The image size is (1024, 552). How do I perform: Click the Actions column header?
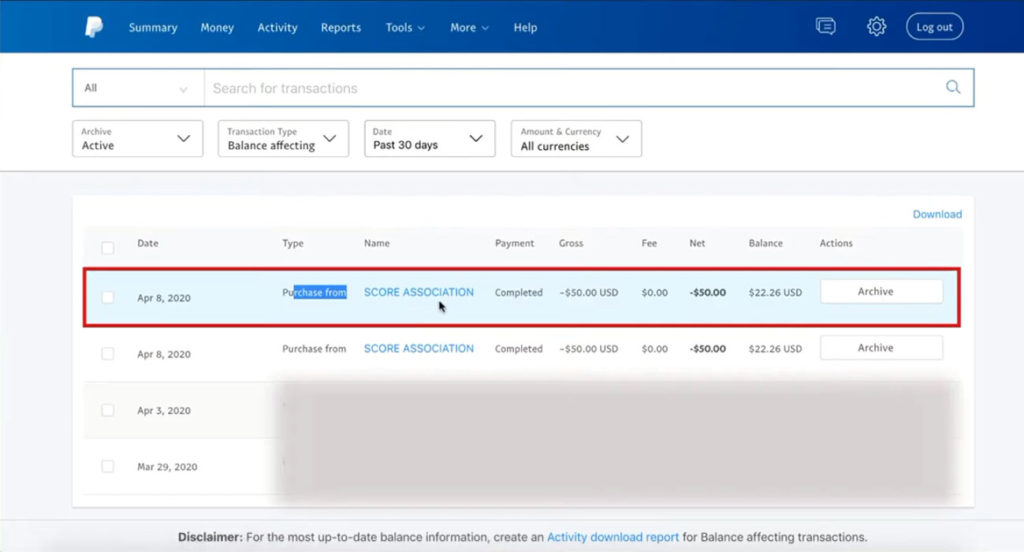pyautogui.click(x=836, y=243)
